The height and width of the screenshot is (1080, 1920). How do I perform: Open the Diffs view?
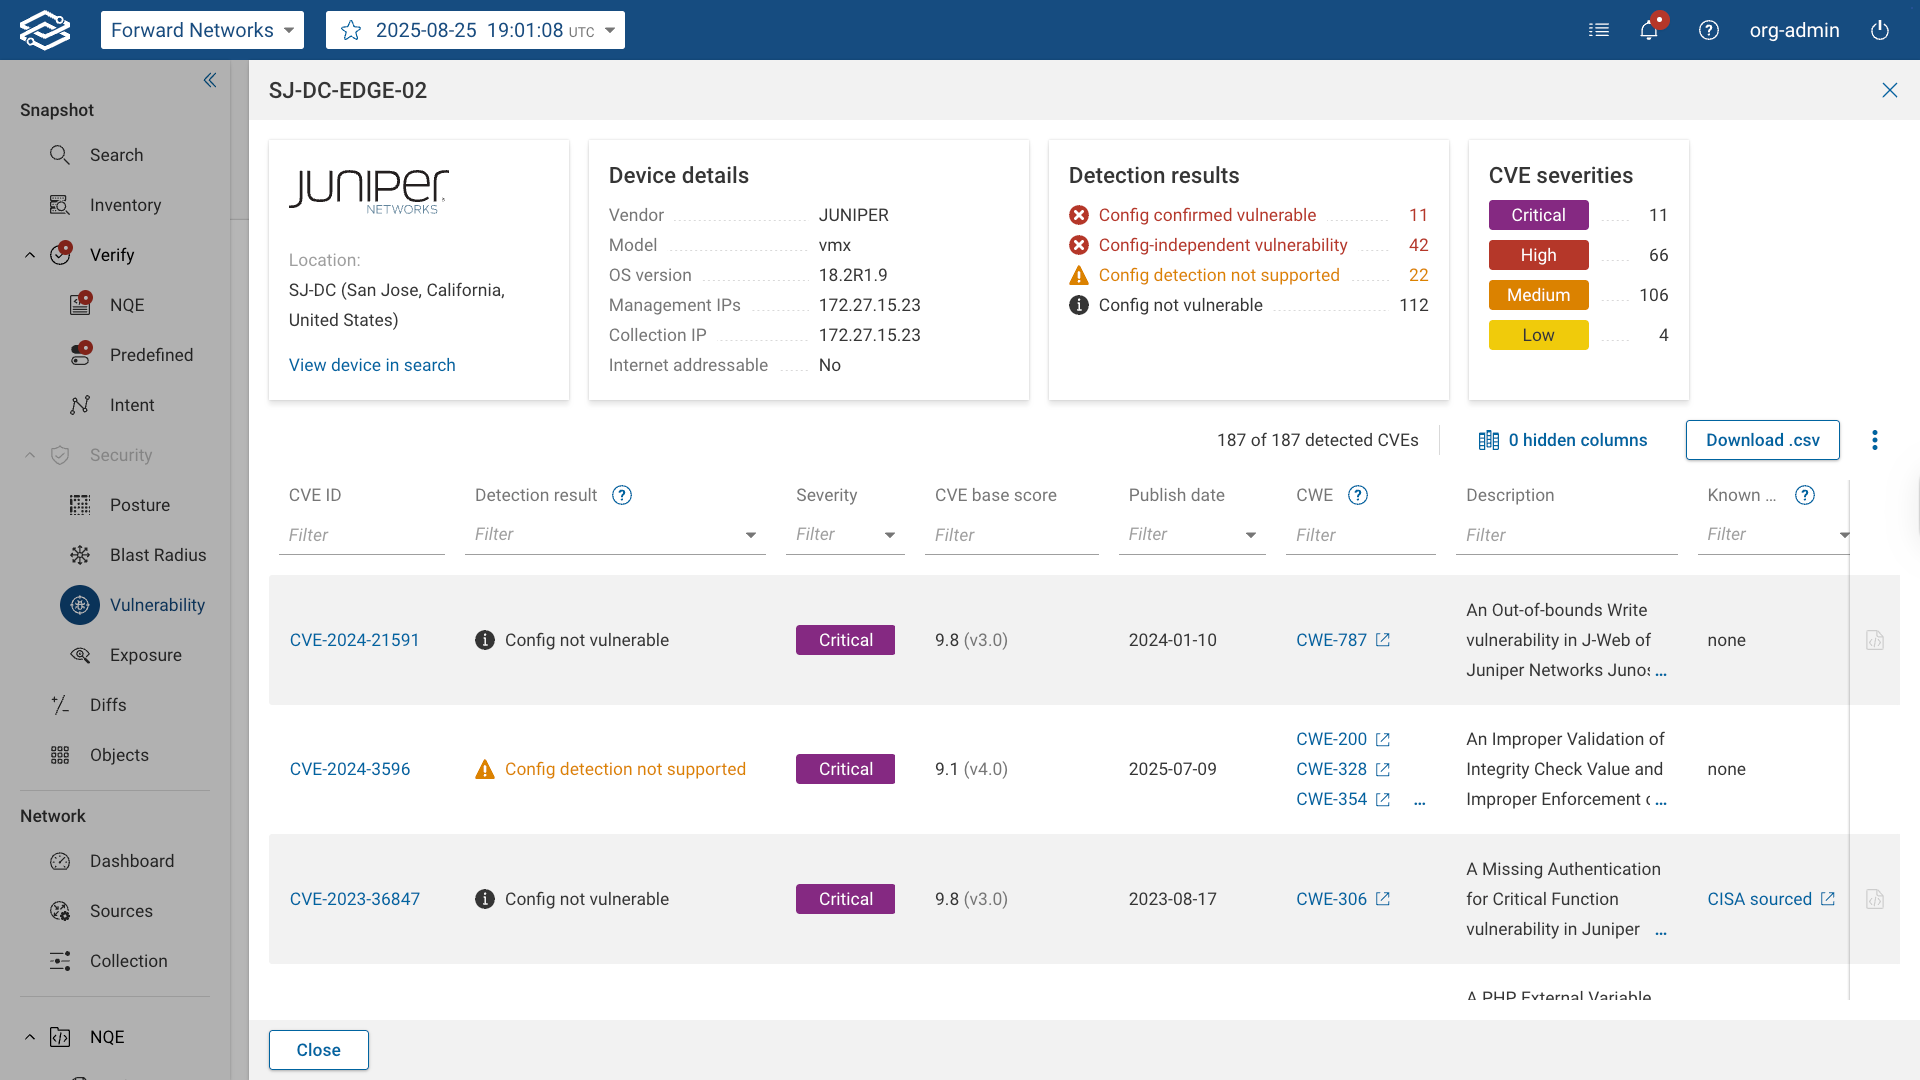110,705
